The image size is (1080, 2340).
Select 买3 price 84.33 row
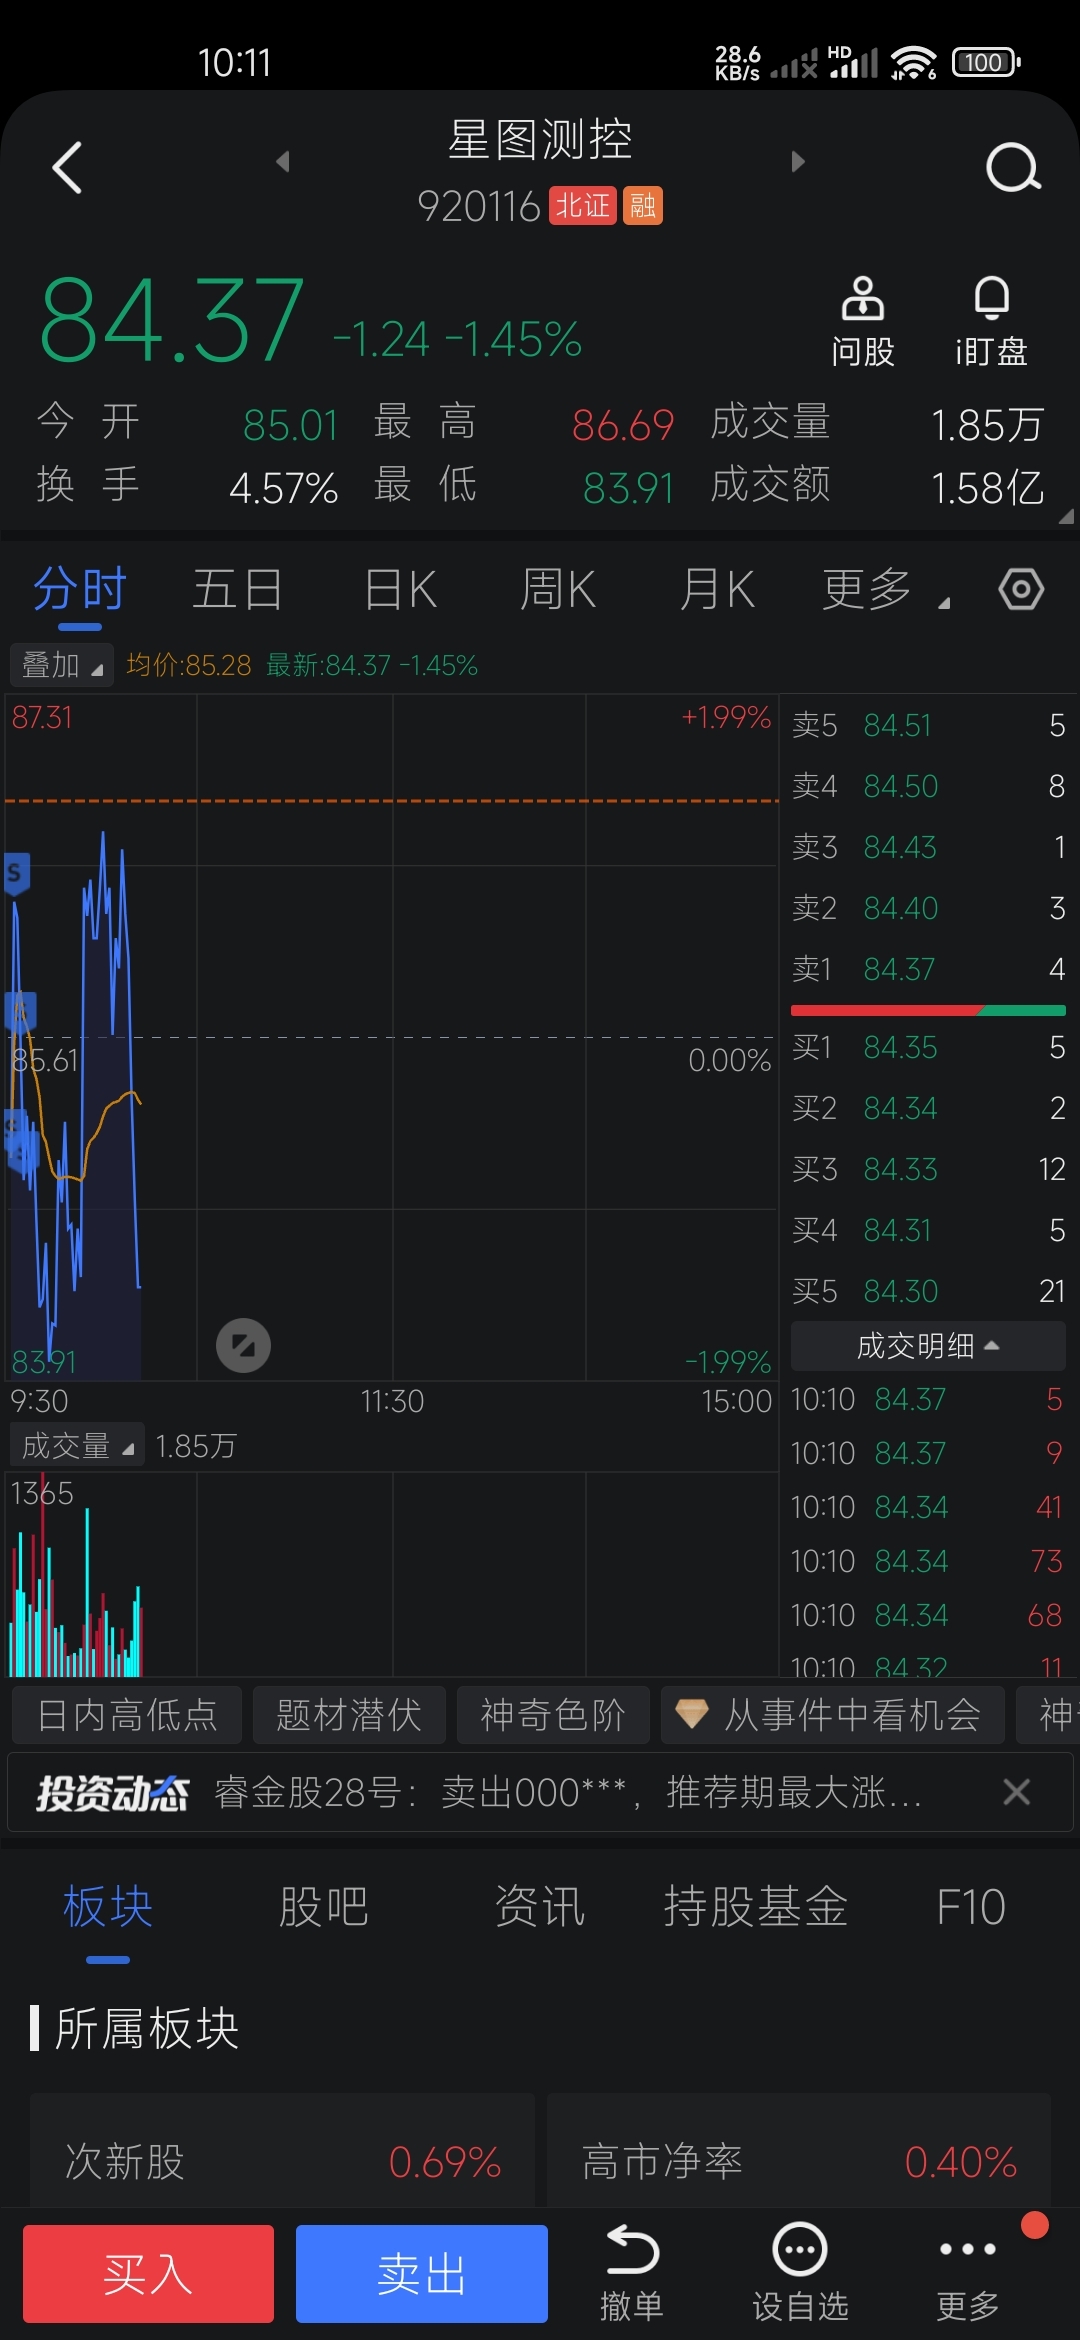click(x=928, y=1169)
